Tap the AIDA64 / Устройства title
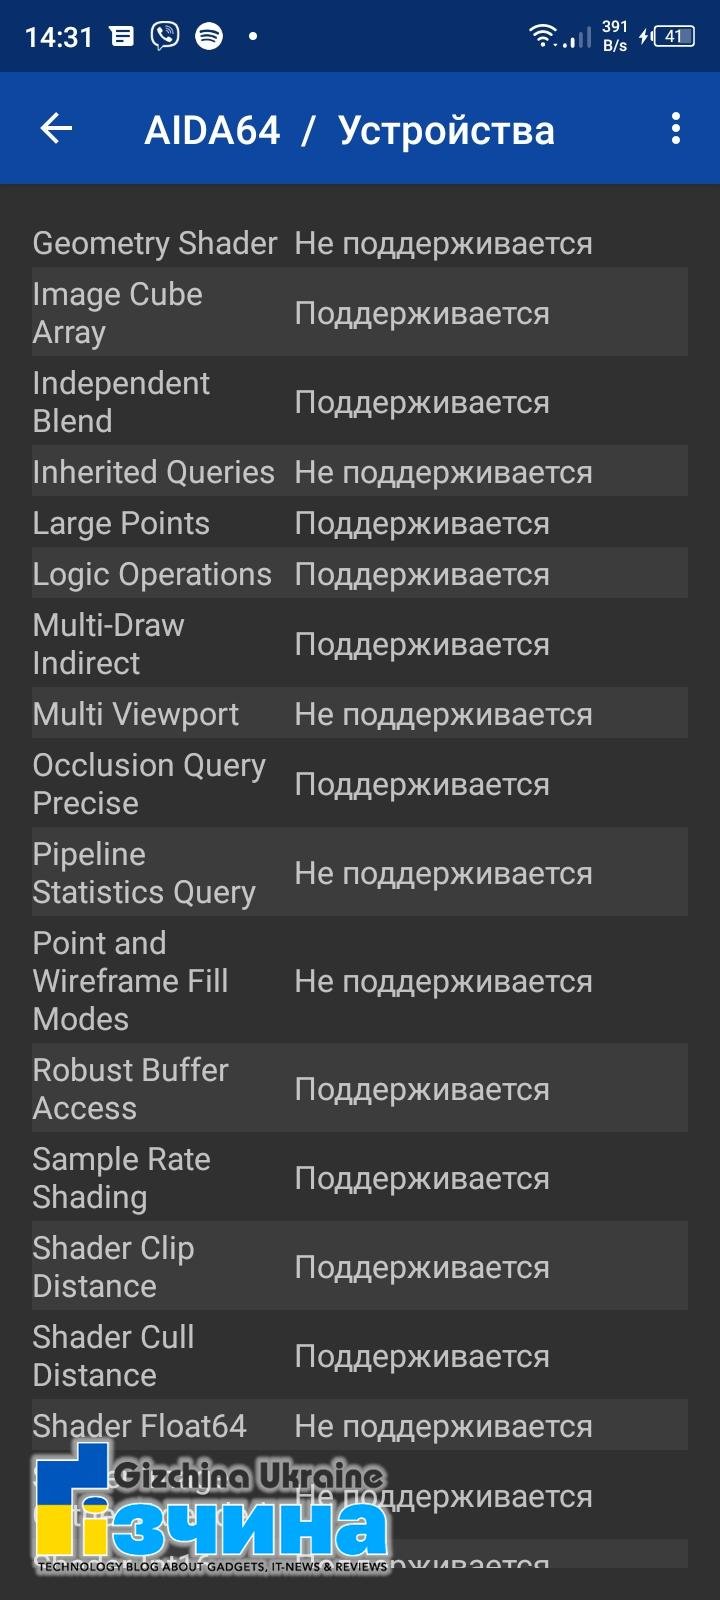 click(349, 130)
